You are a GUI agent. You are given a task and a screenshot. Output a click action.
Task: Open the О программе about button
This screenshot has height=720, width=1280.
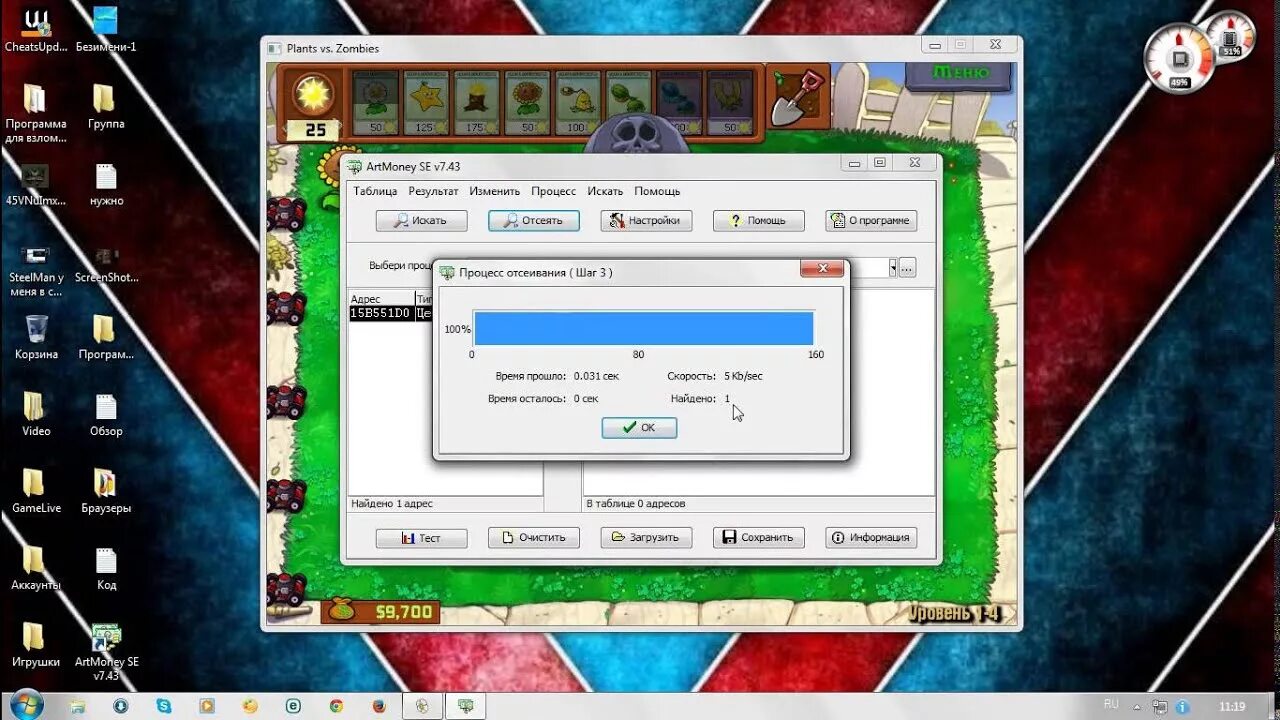pos(871,220)
